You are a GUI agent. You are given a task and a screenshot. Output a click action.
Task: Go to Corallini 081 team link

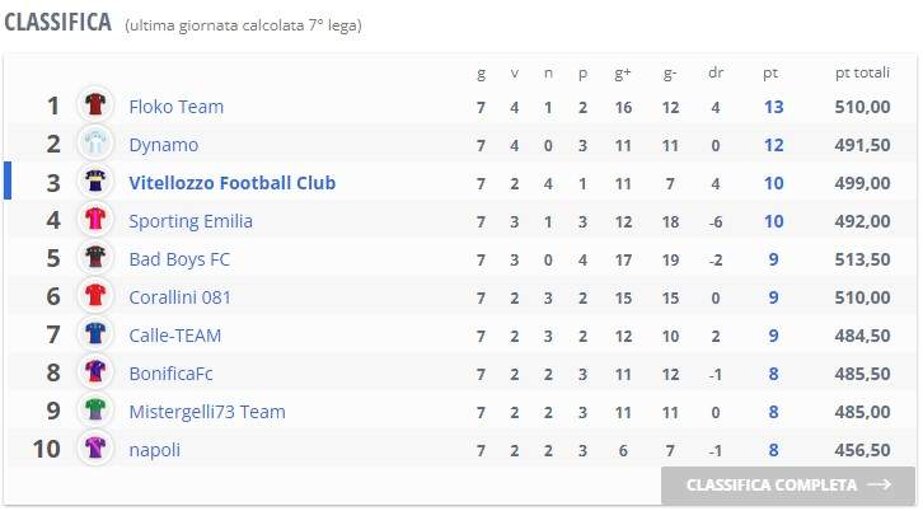click(x=180, y=297)
